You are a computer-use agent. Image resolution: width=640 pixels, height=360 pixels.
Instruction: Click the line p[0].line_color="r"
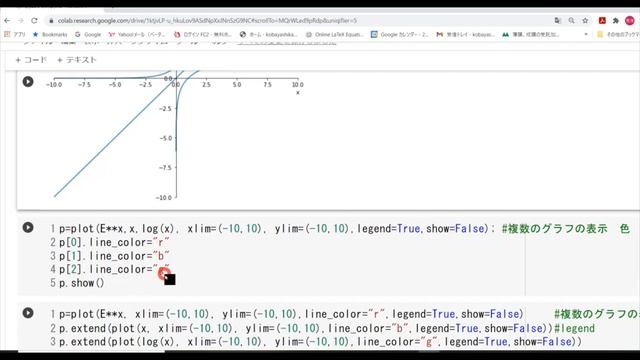pos(114,242)
